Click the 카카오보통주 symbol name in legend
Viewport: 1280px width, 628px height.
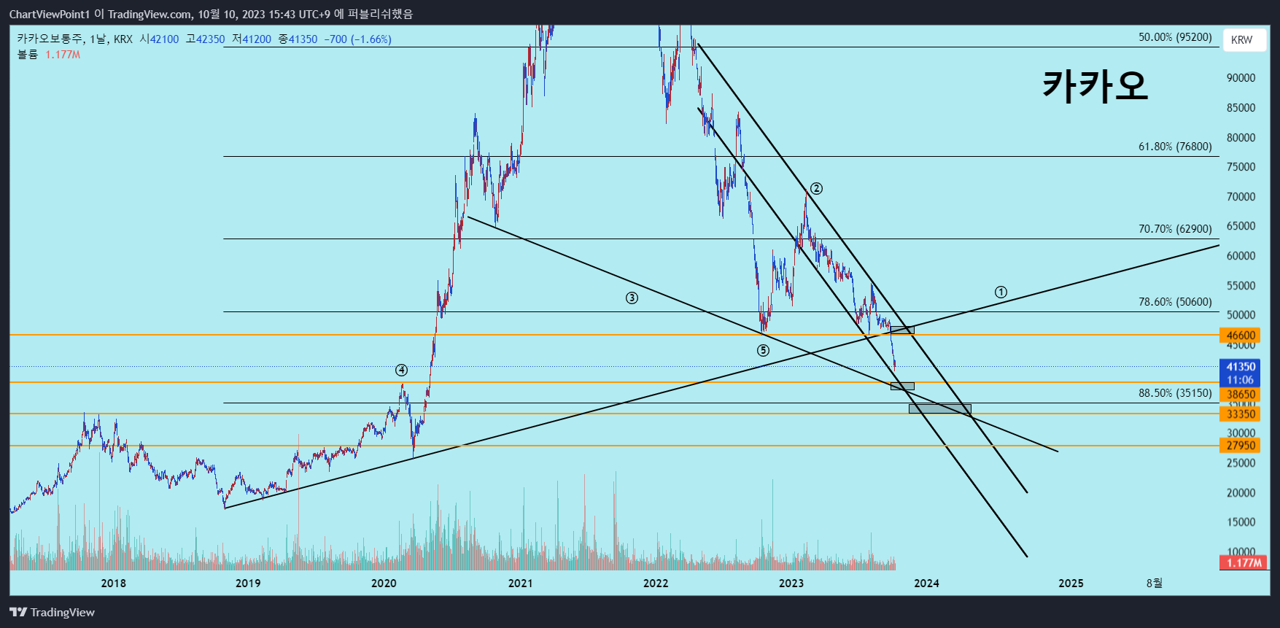50,39
